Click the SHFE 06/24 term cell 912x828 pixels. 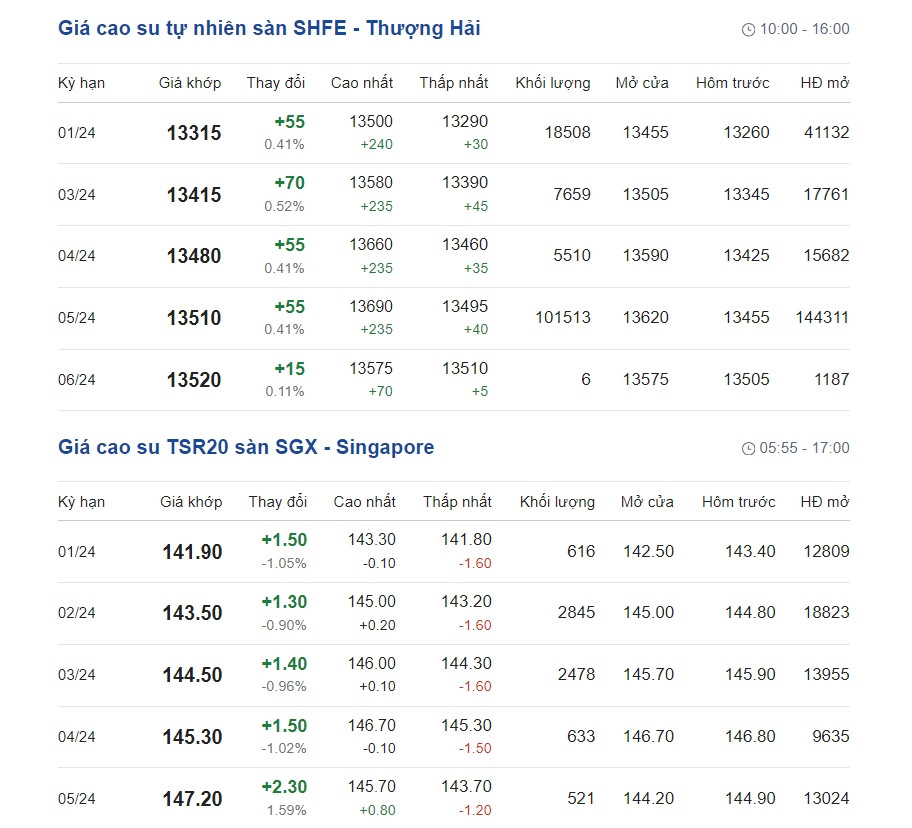(x=77, y=380)
